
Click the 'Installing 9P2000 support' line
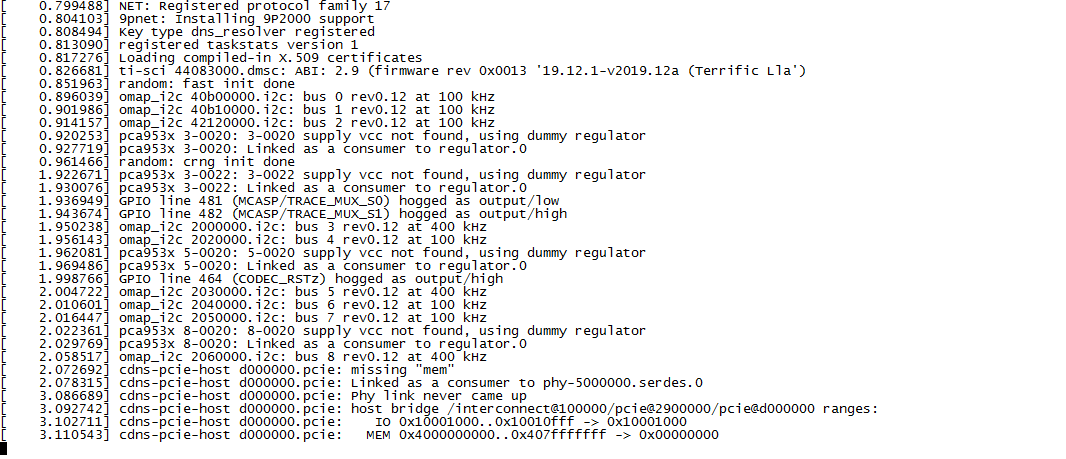(x=188, y=20)
